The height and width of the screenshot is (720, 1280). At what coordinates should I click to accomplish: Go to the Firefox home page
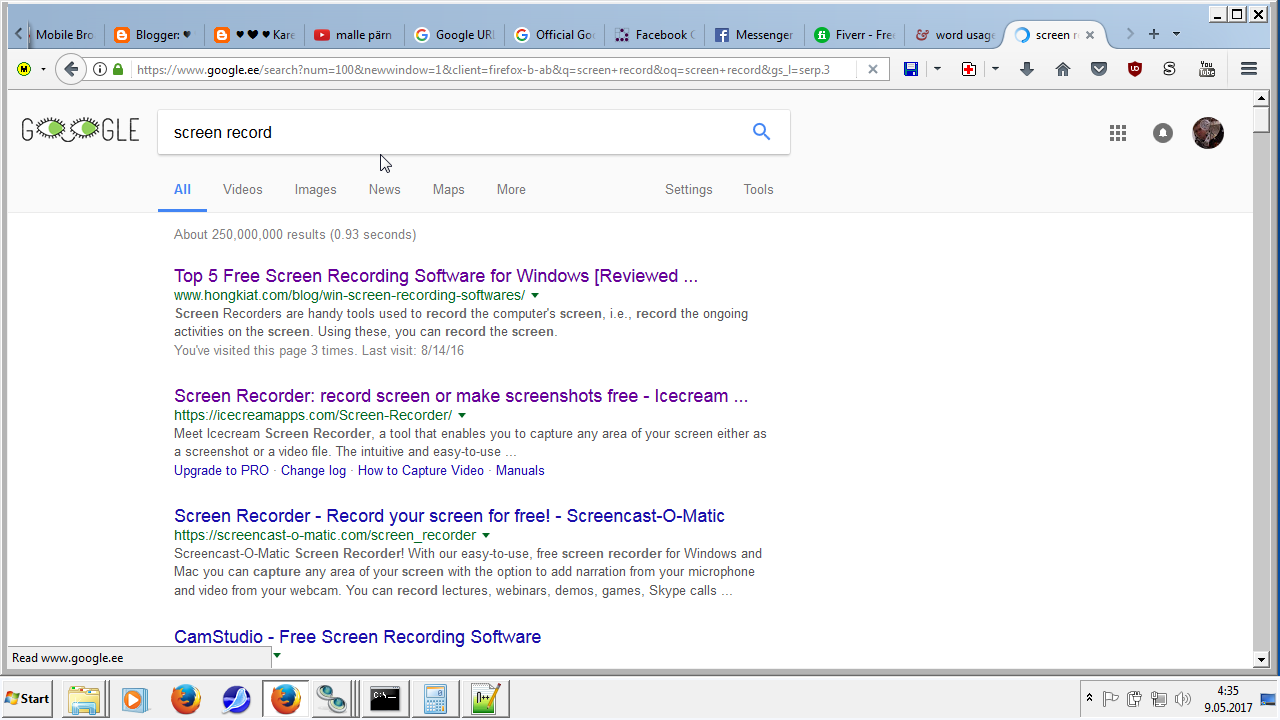coord(1063,69)
